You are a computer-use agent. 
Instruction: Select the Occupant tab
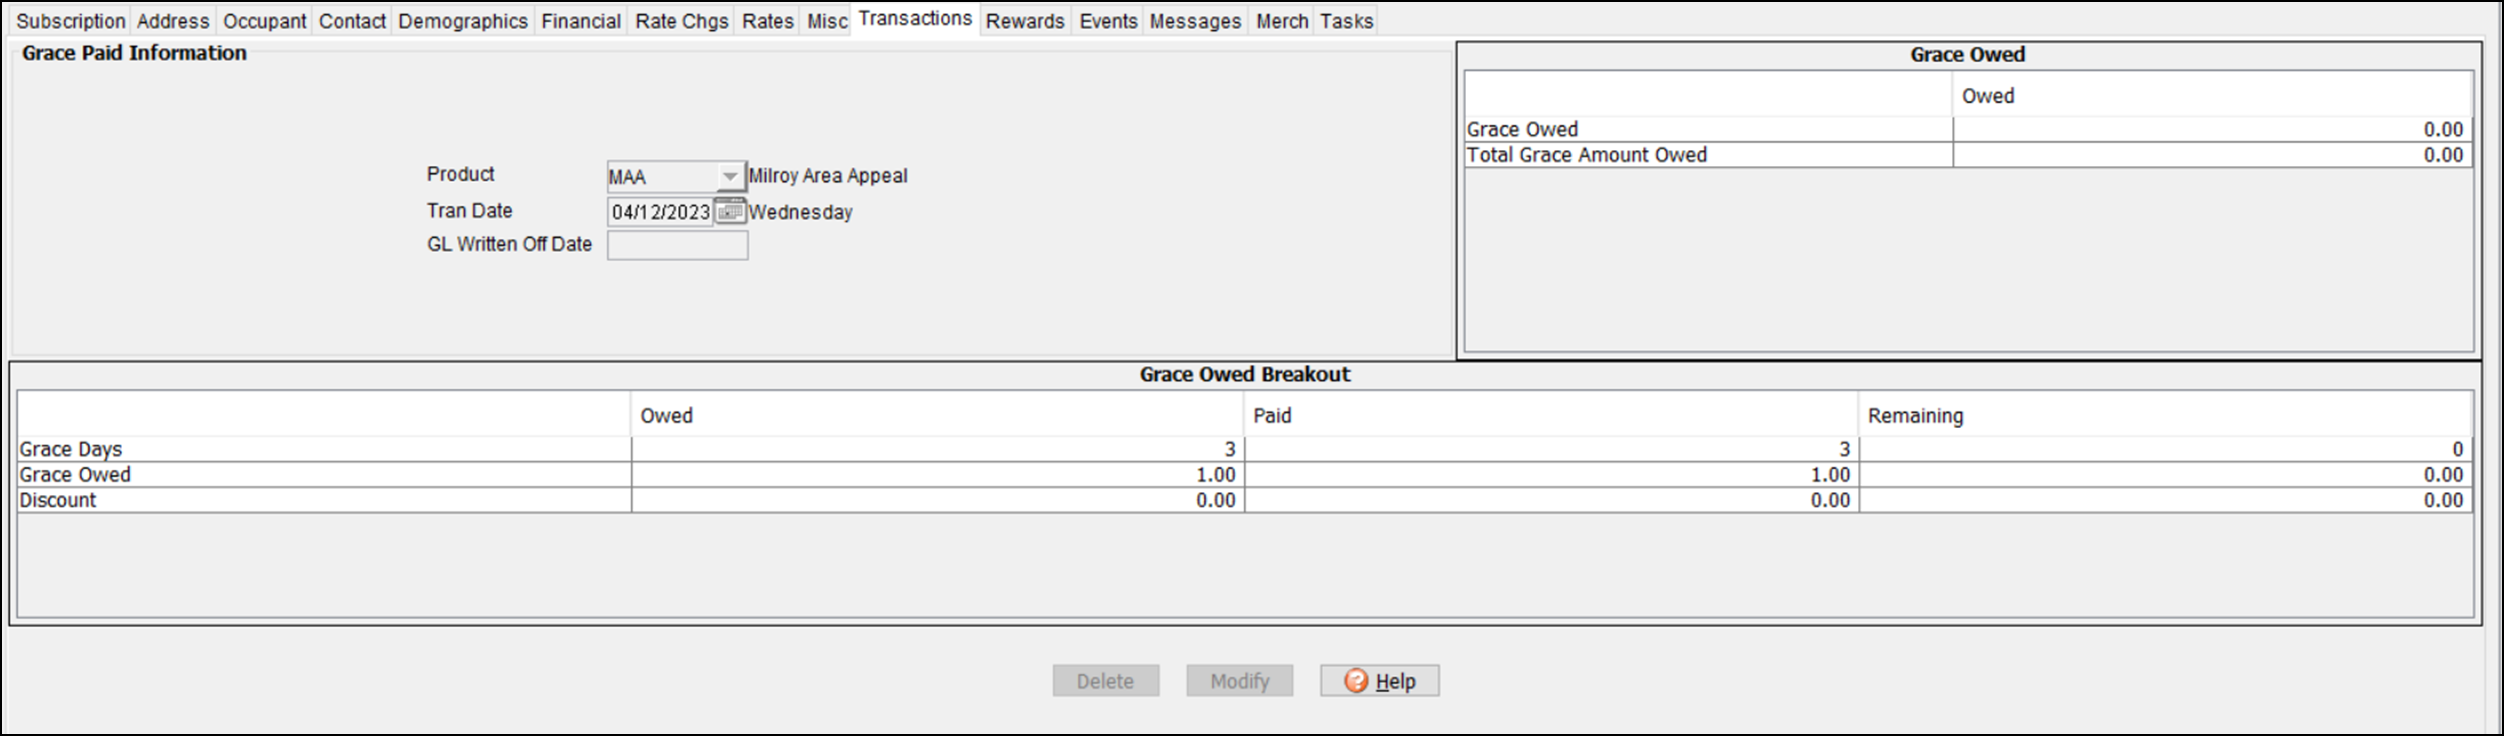click(x=264, y=21)
